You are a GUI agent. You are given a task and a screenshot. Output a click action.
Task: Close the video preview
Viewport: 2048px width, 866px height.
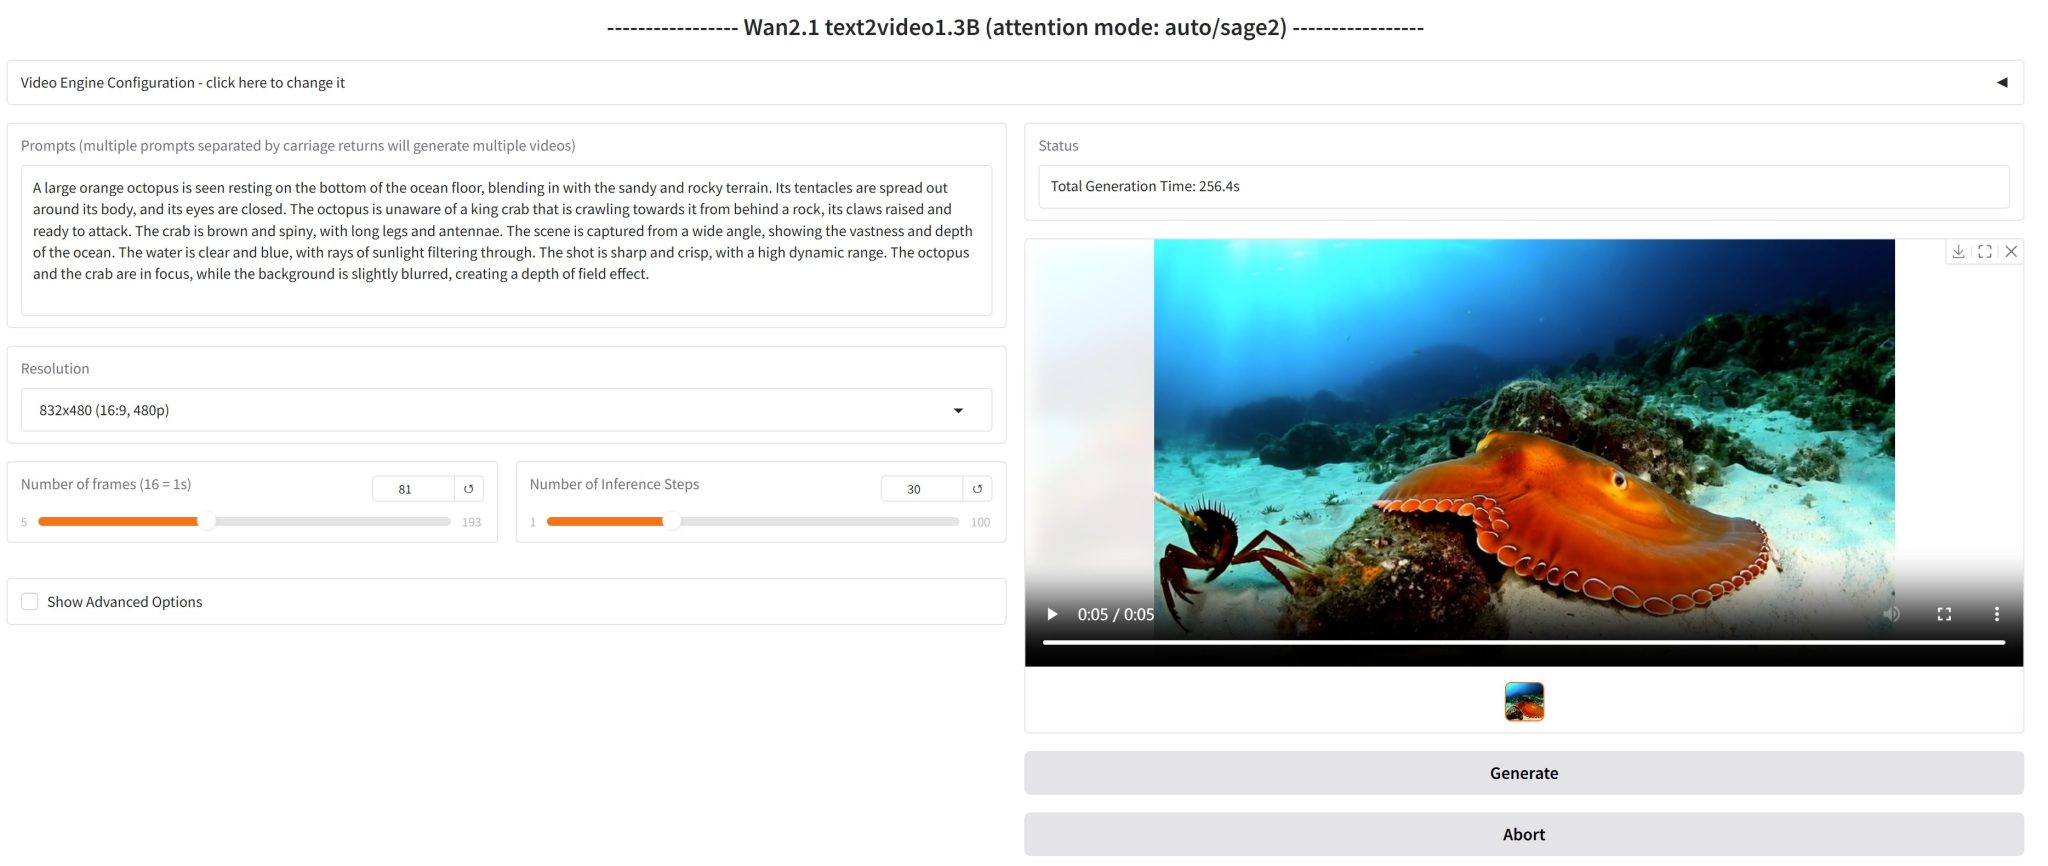[2011, 252]
